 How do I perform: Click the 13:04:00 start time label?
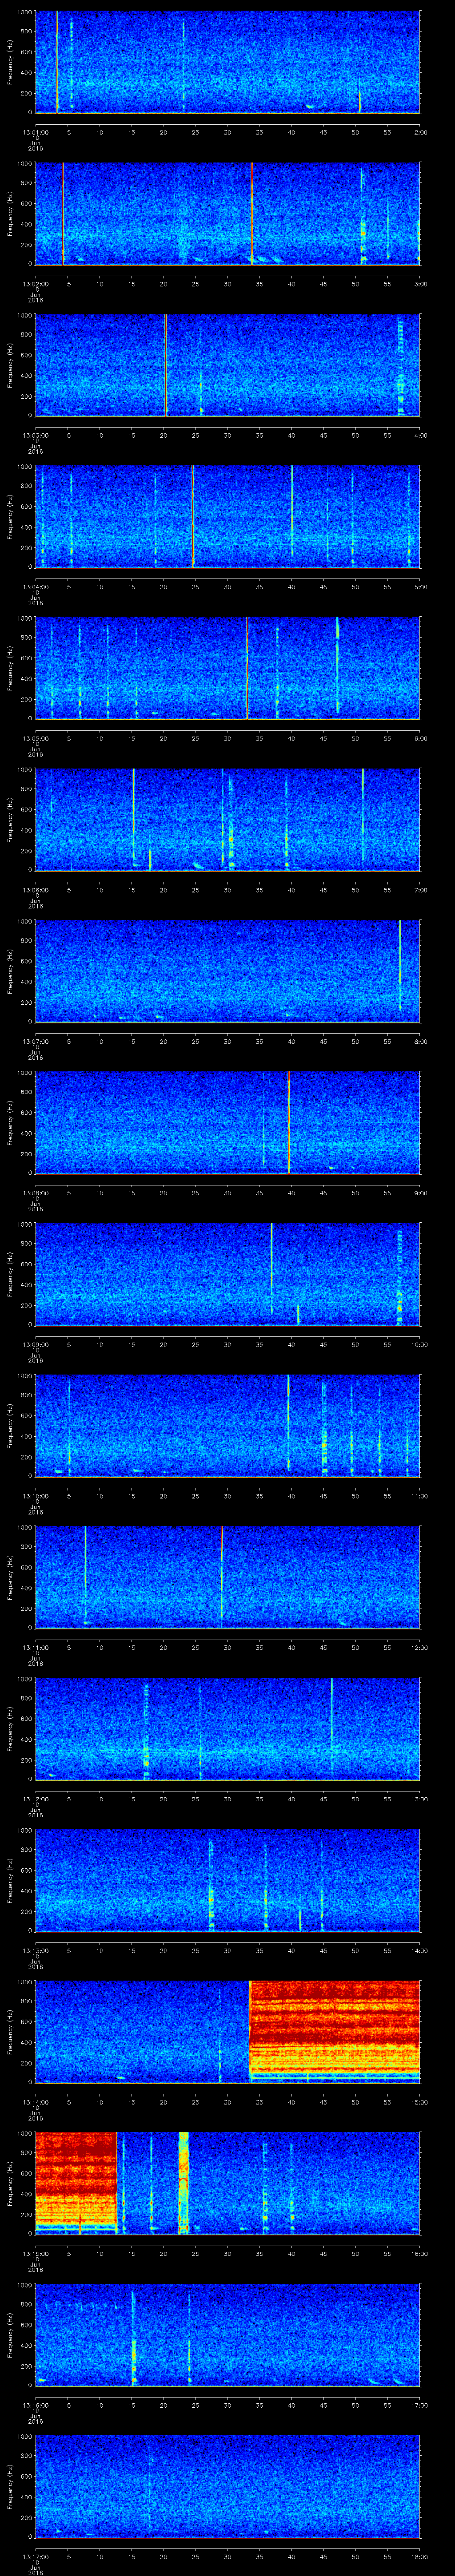click(35, 587)
